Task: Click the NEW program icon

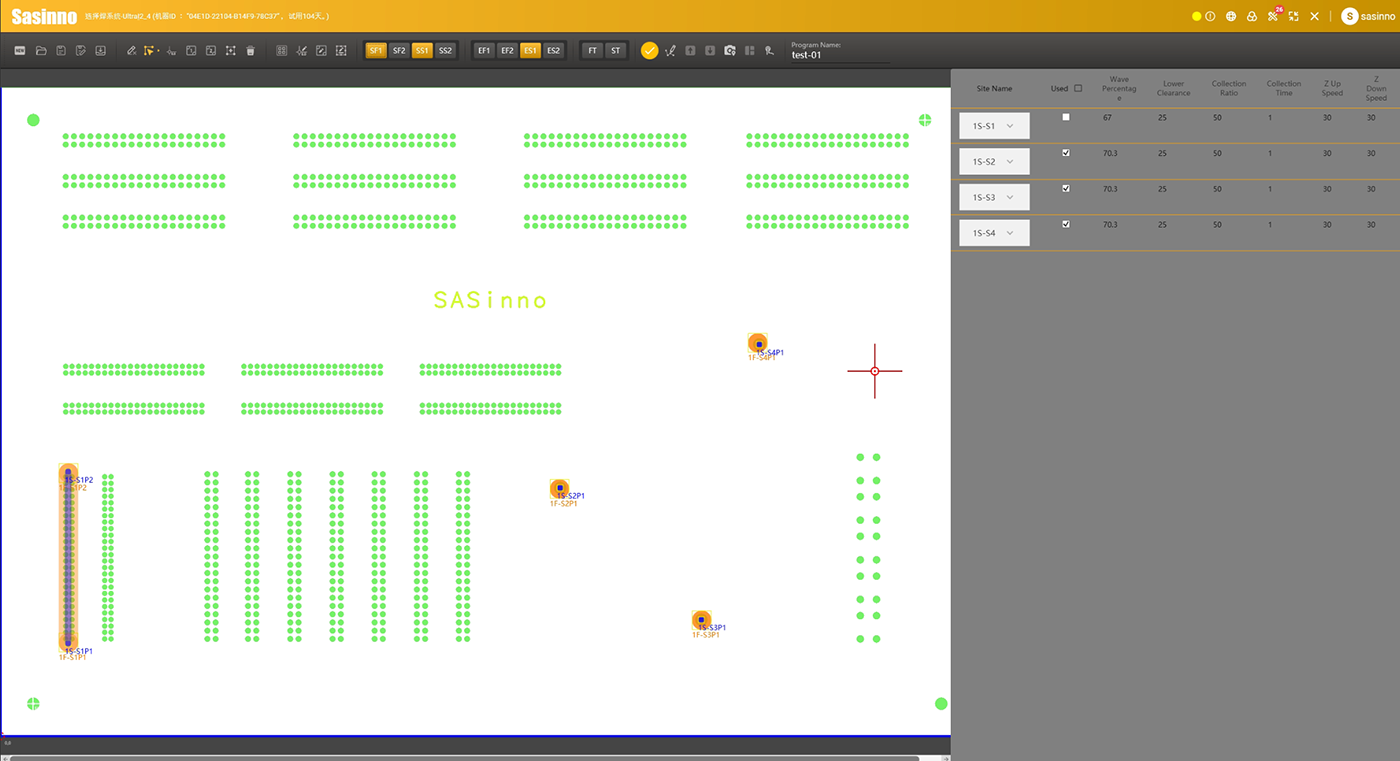Action: point(20,50)
